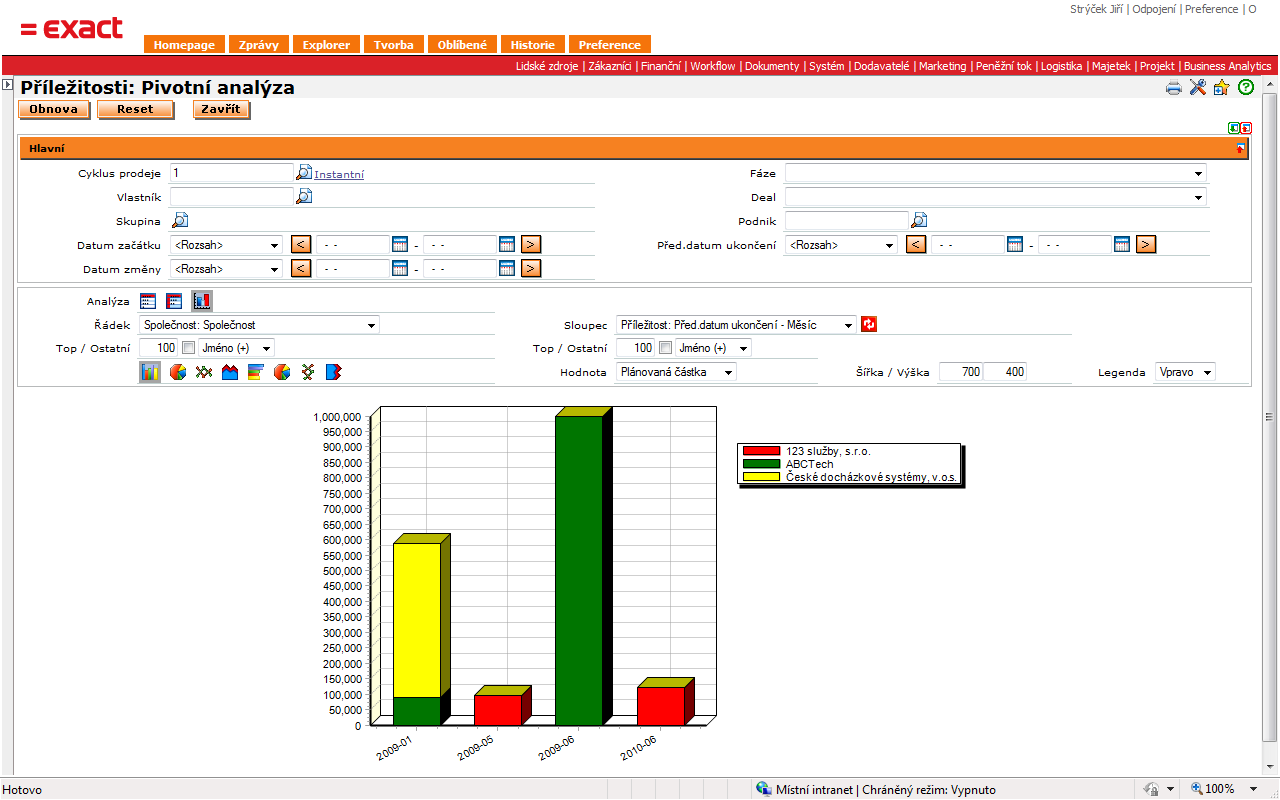
Task: Click the Odpojení link
Action: (1154, 9)
